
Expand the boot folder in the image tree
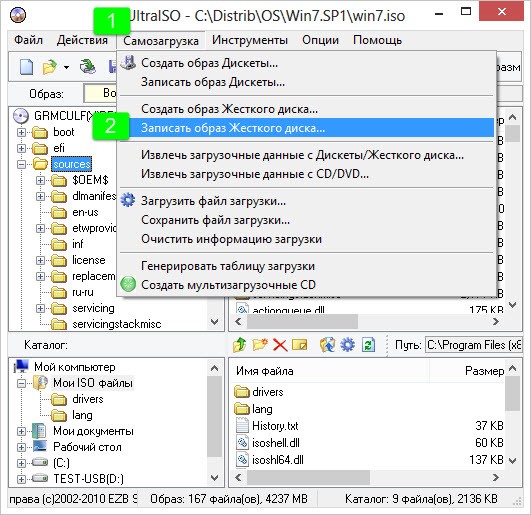coord(21,132)
